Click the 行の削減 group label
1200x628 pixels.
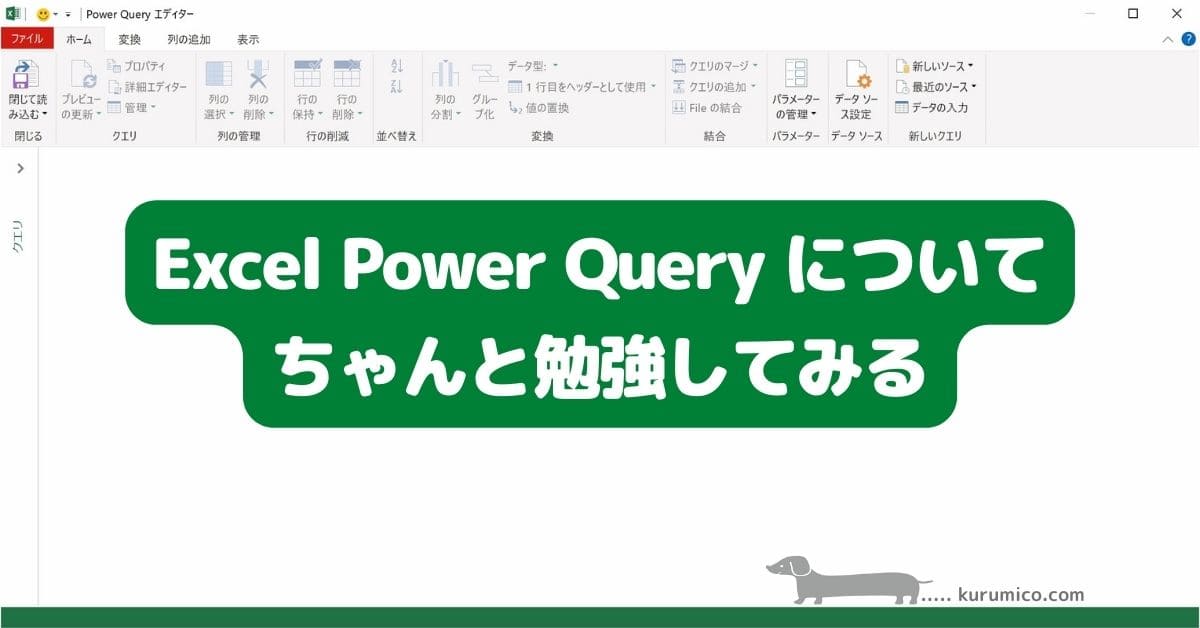point(326,136)
